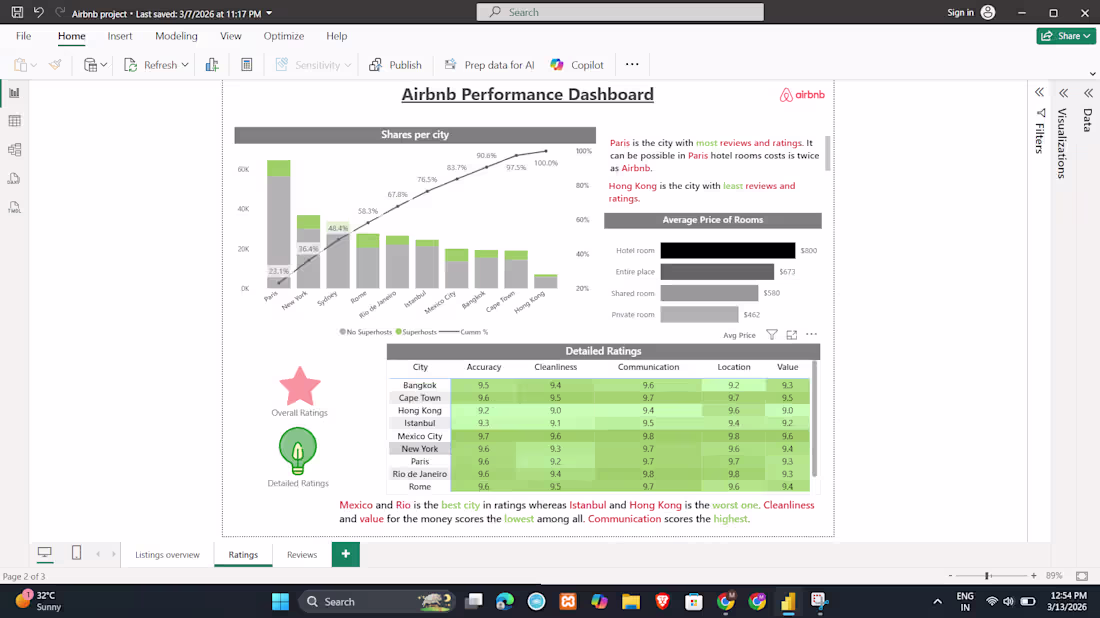Switch to the Modeling ribbon tab
1100x618 pixels.
[x=176, y=36]
